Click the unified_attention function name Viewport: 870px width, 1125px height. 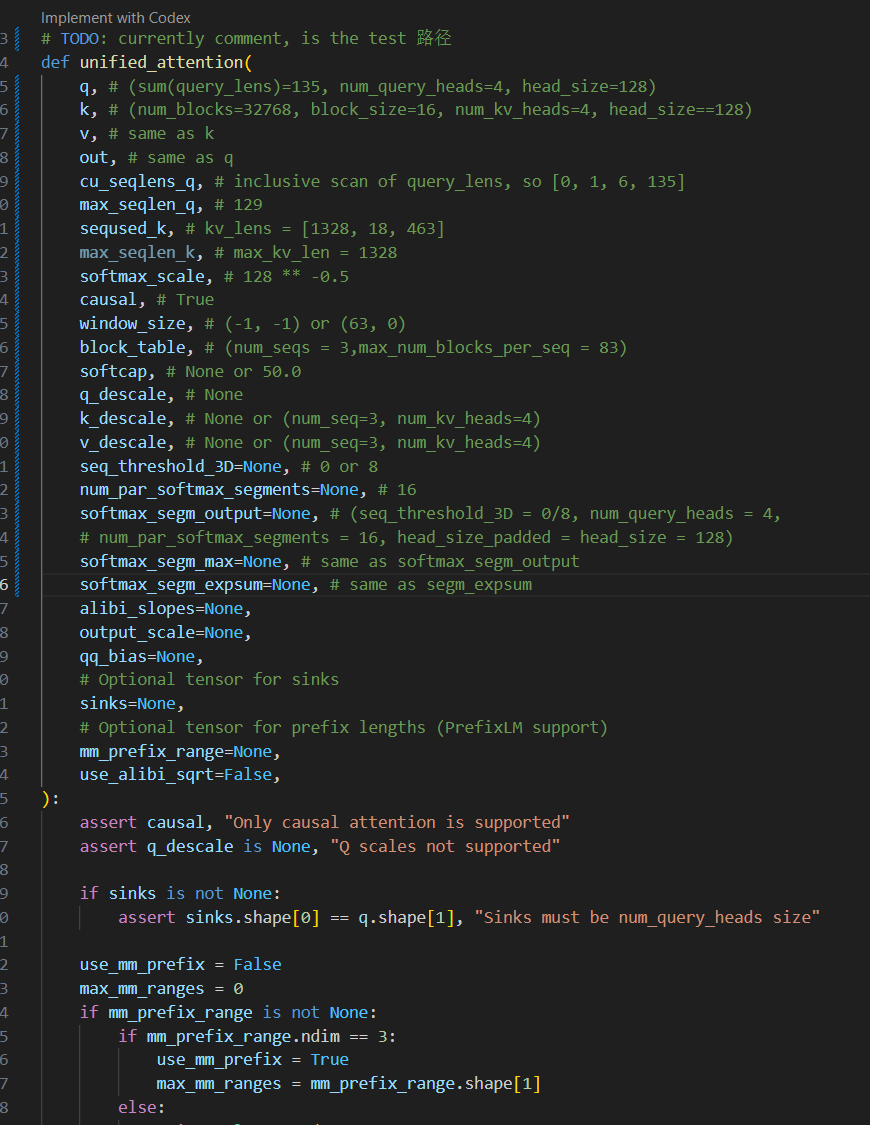click(161, 62)
